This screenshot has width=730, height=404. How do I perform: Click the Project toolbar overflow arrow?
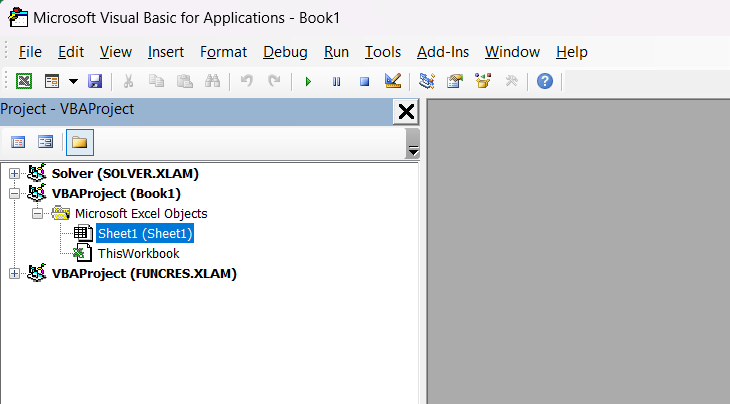(412, 150)
